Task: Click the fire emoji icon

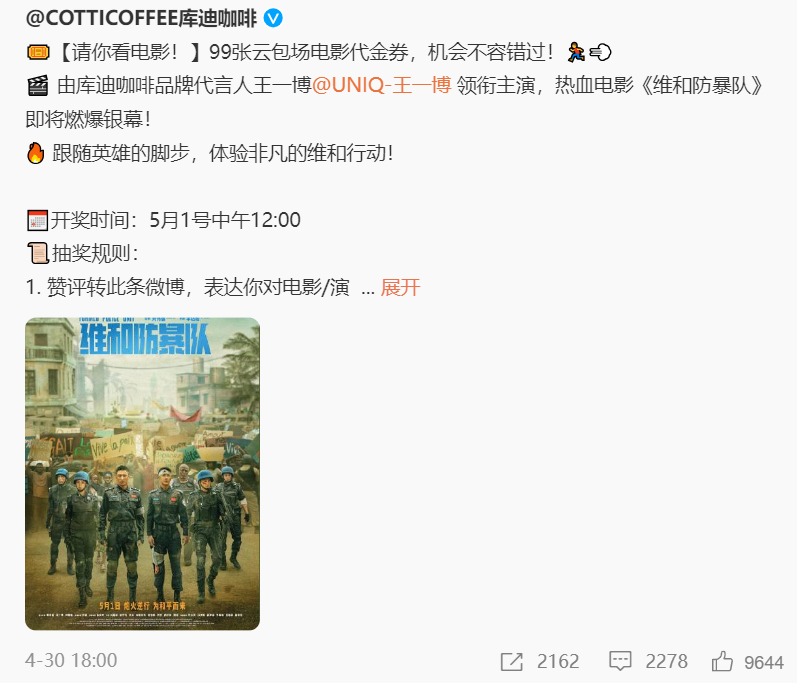Action: (36, 153)
